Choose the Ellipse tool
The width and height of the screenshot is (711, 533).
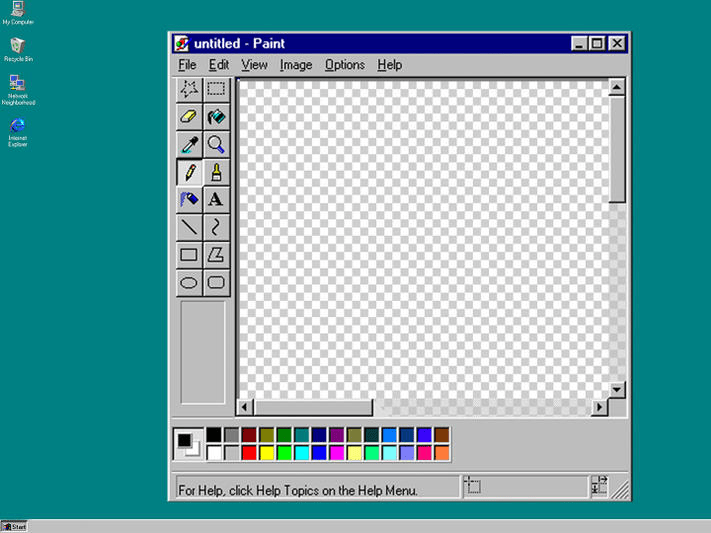[x=189, y=283]
